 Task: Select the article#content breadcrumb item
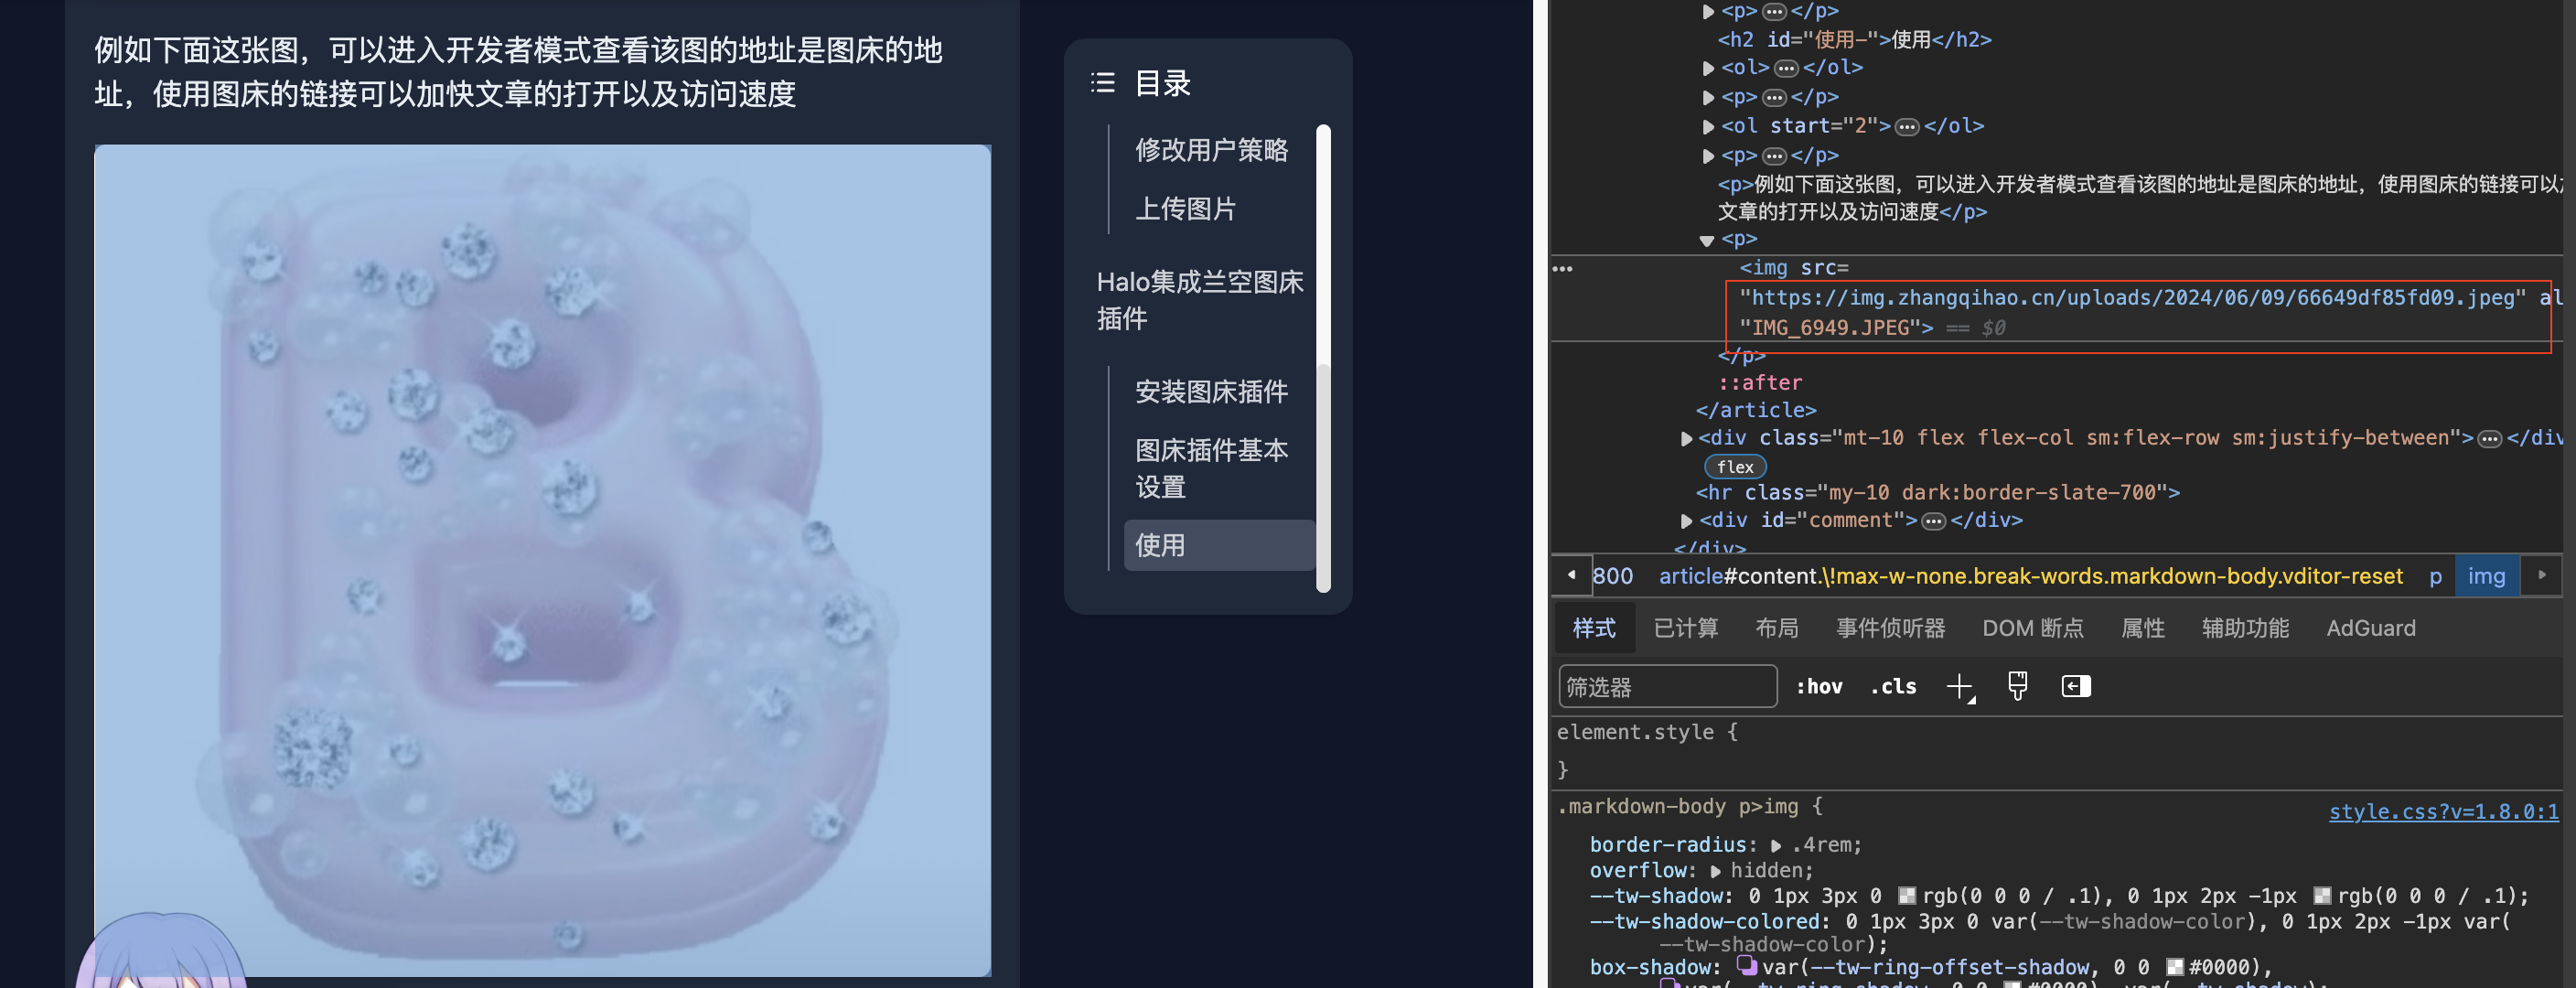coord(2030,576)
